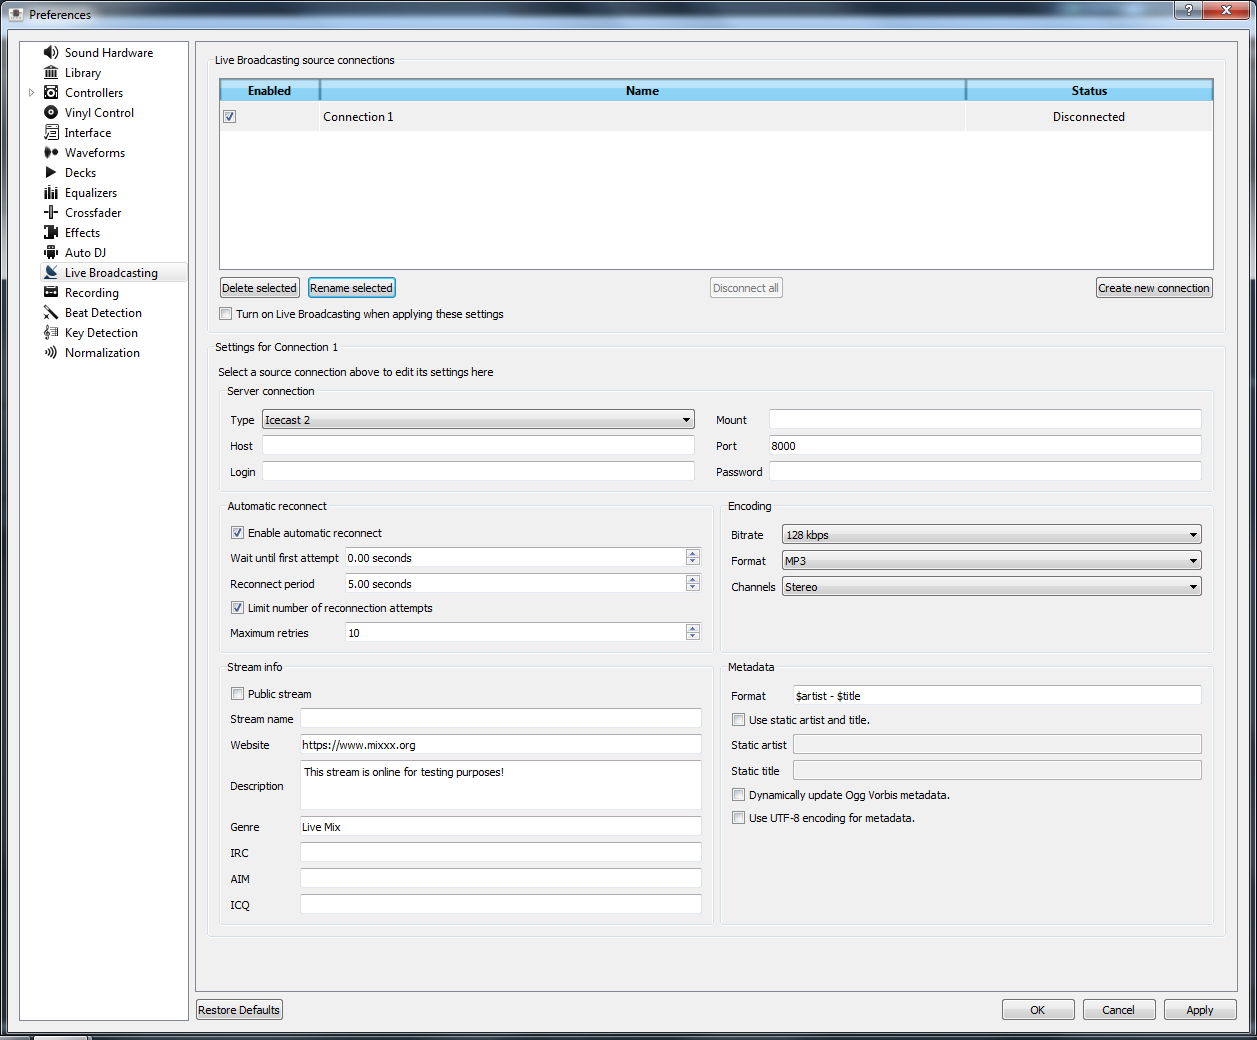Viewport: 1257px width, 1040px height.
Task: Click Create new connection button
Action: click(x=1154, y=288)
